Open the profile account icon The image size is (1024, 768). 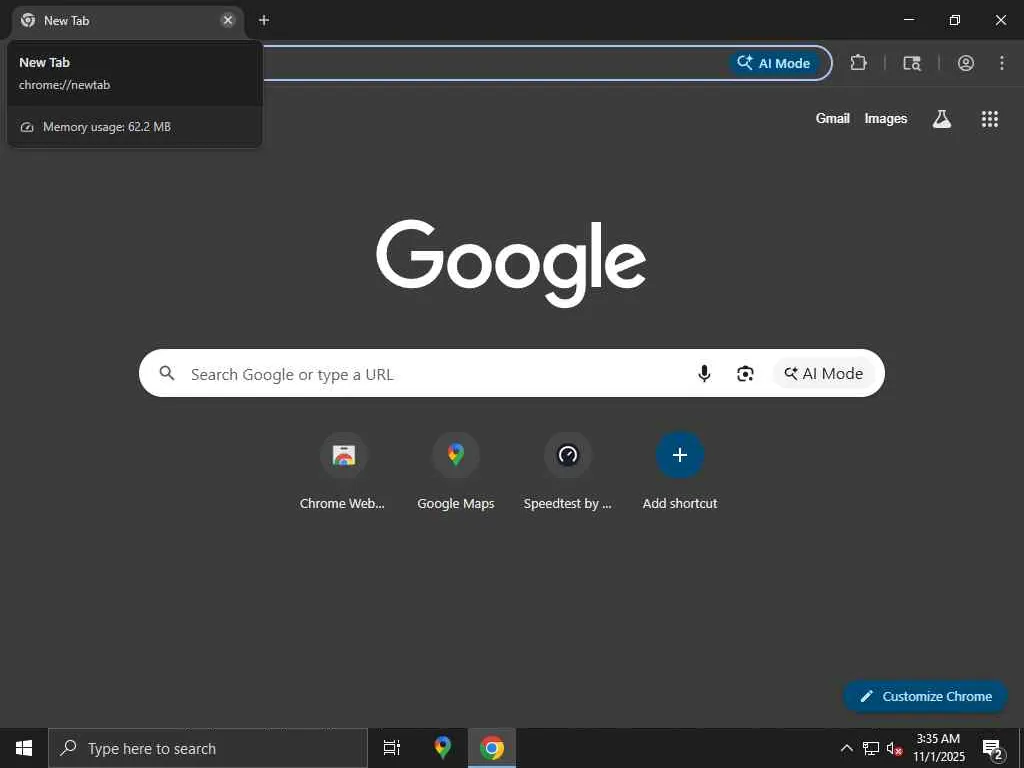point(966,63)
